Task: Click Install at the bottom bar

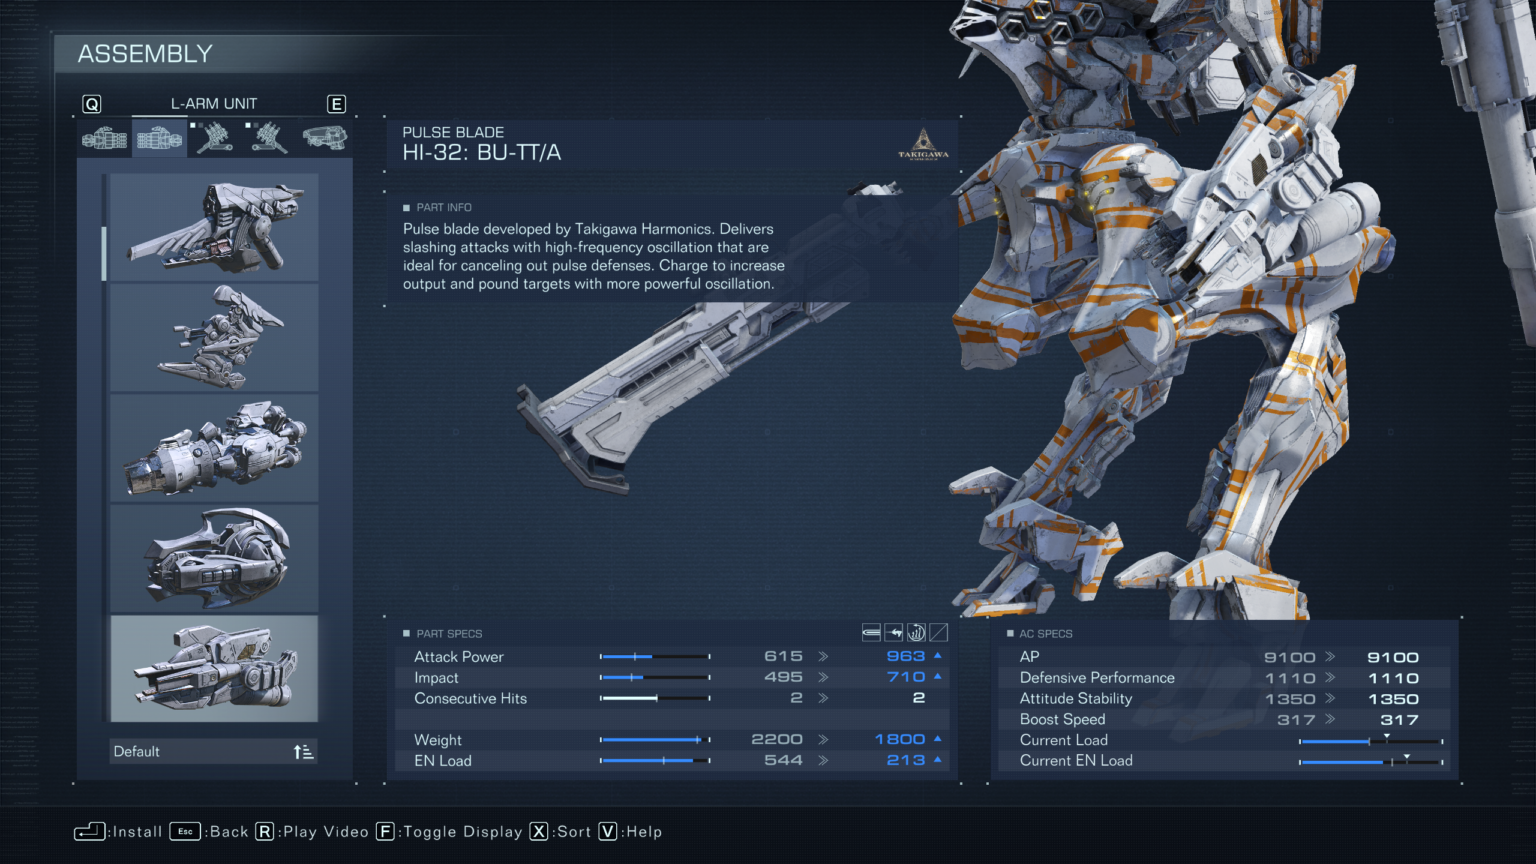Action: coord(117,831)
